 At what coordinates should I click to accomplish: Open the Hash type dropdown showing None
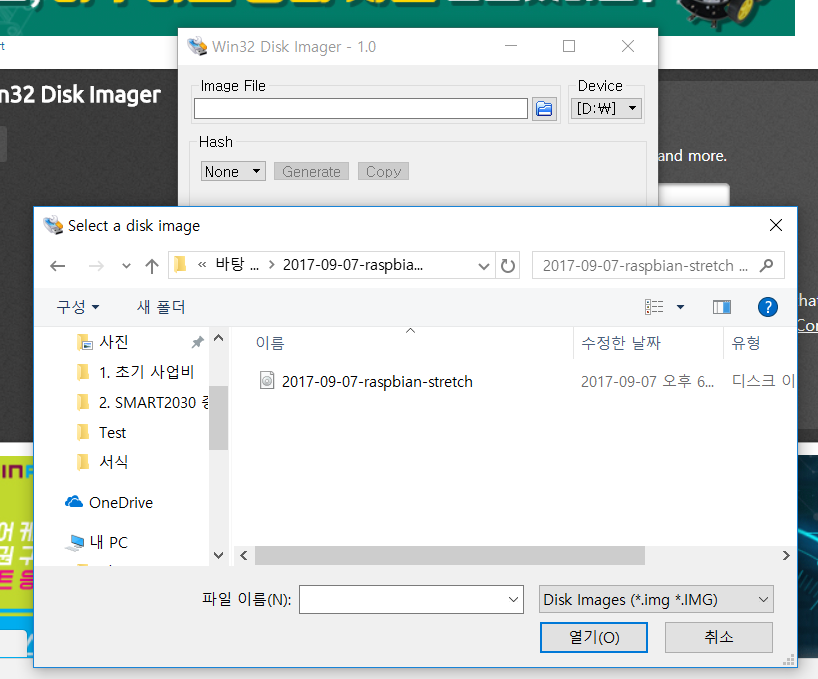(x=233, y=171)
